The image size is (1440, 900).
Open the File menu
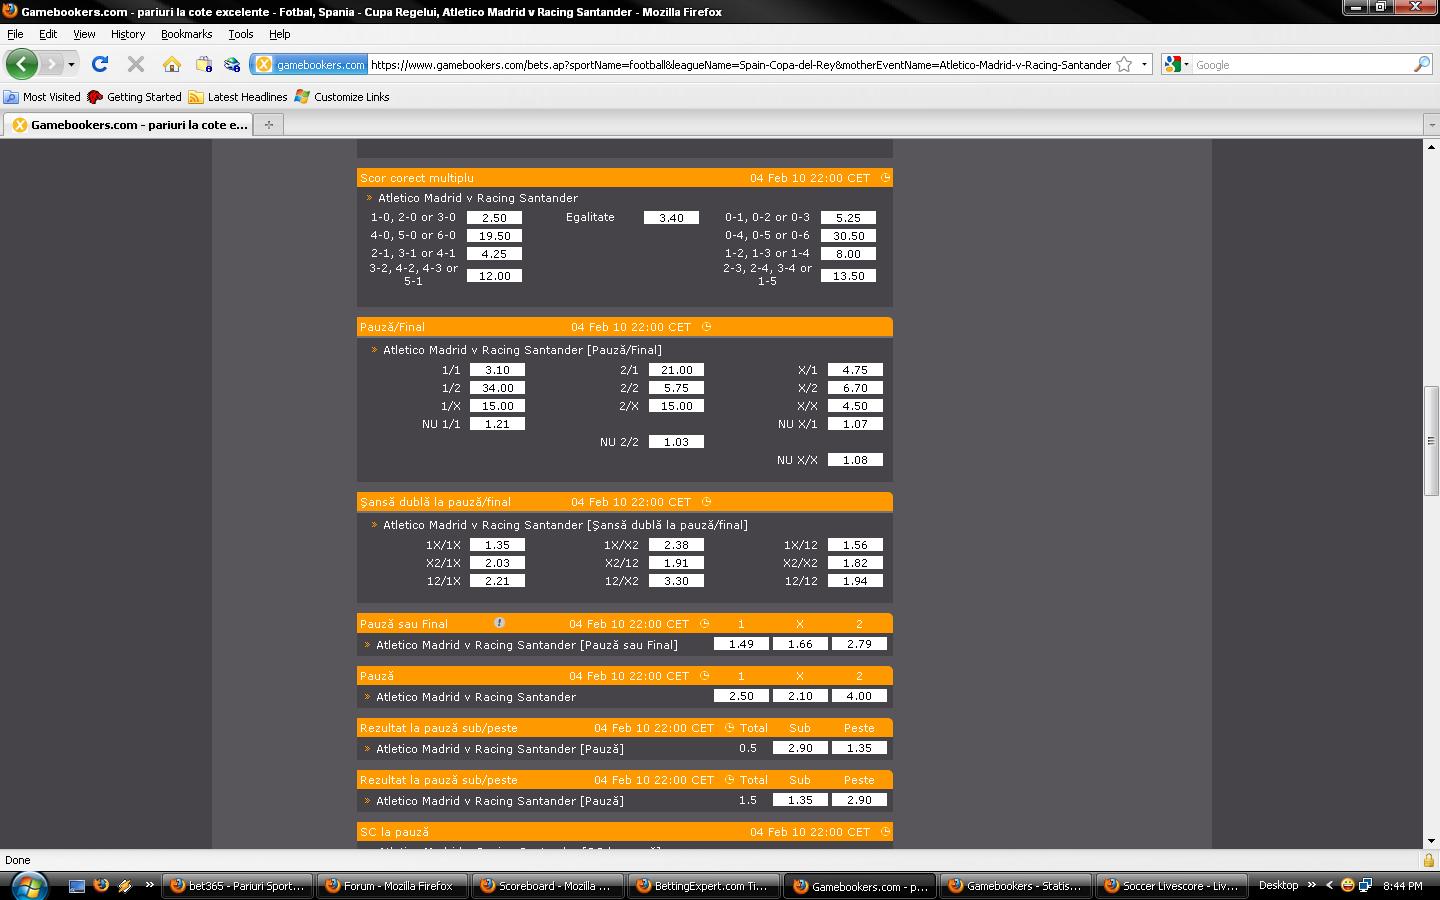pos(15,34)
